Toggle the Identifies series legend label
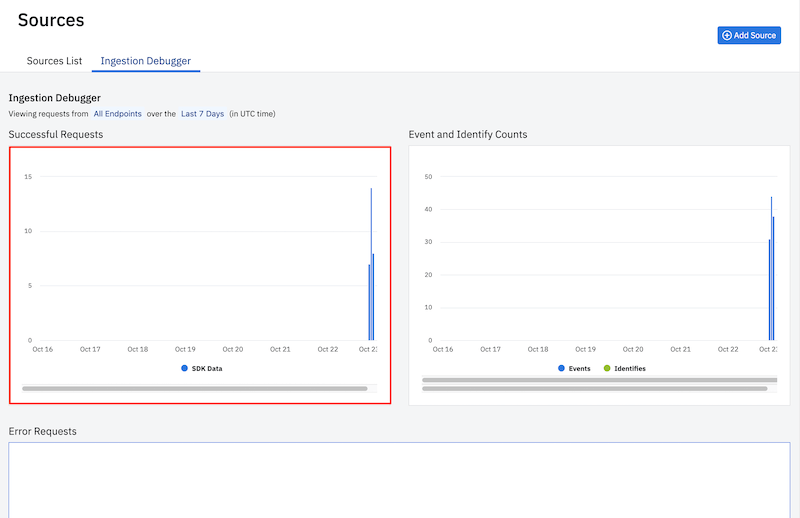800x518 pixels. click(x=630, y=369)
